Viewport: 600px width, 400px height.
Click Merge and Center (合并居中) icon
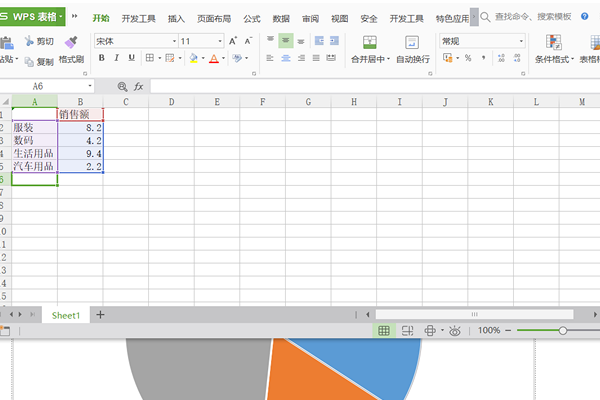370,42
